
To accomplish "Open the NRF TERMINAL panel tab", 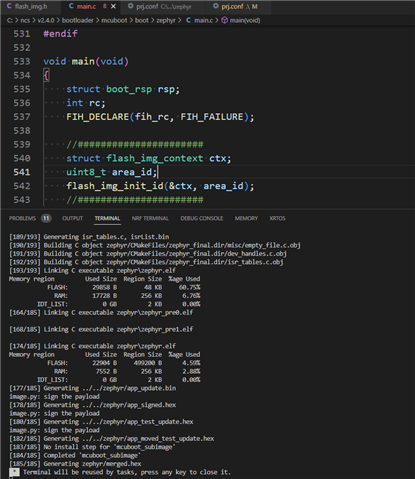I will [x=150, y=218].
